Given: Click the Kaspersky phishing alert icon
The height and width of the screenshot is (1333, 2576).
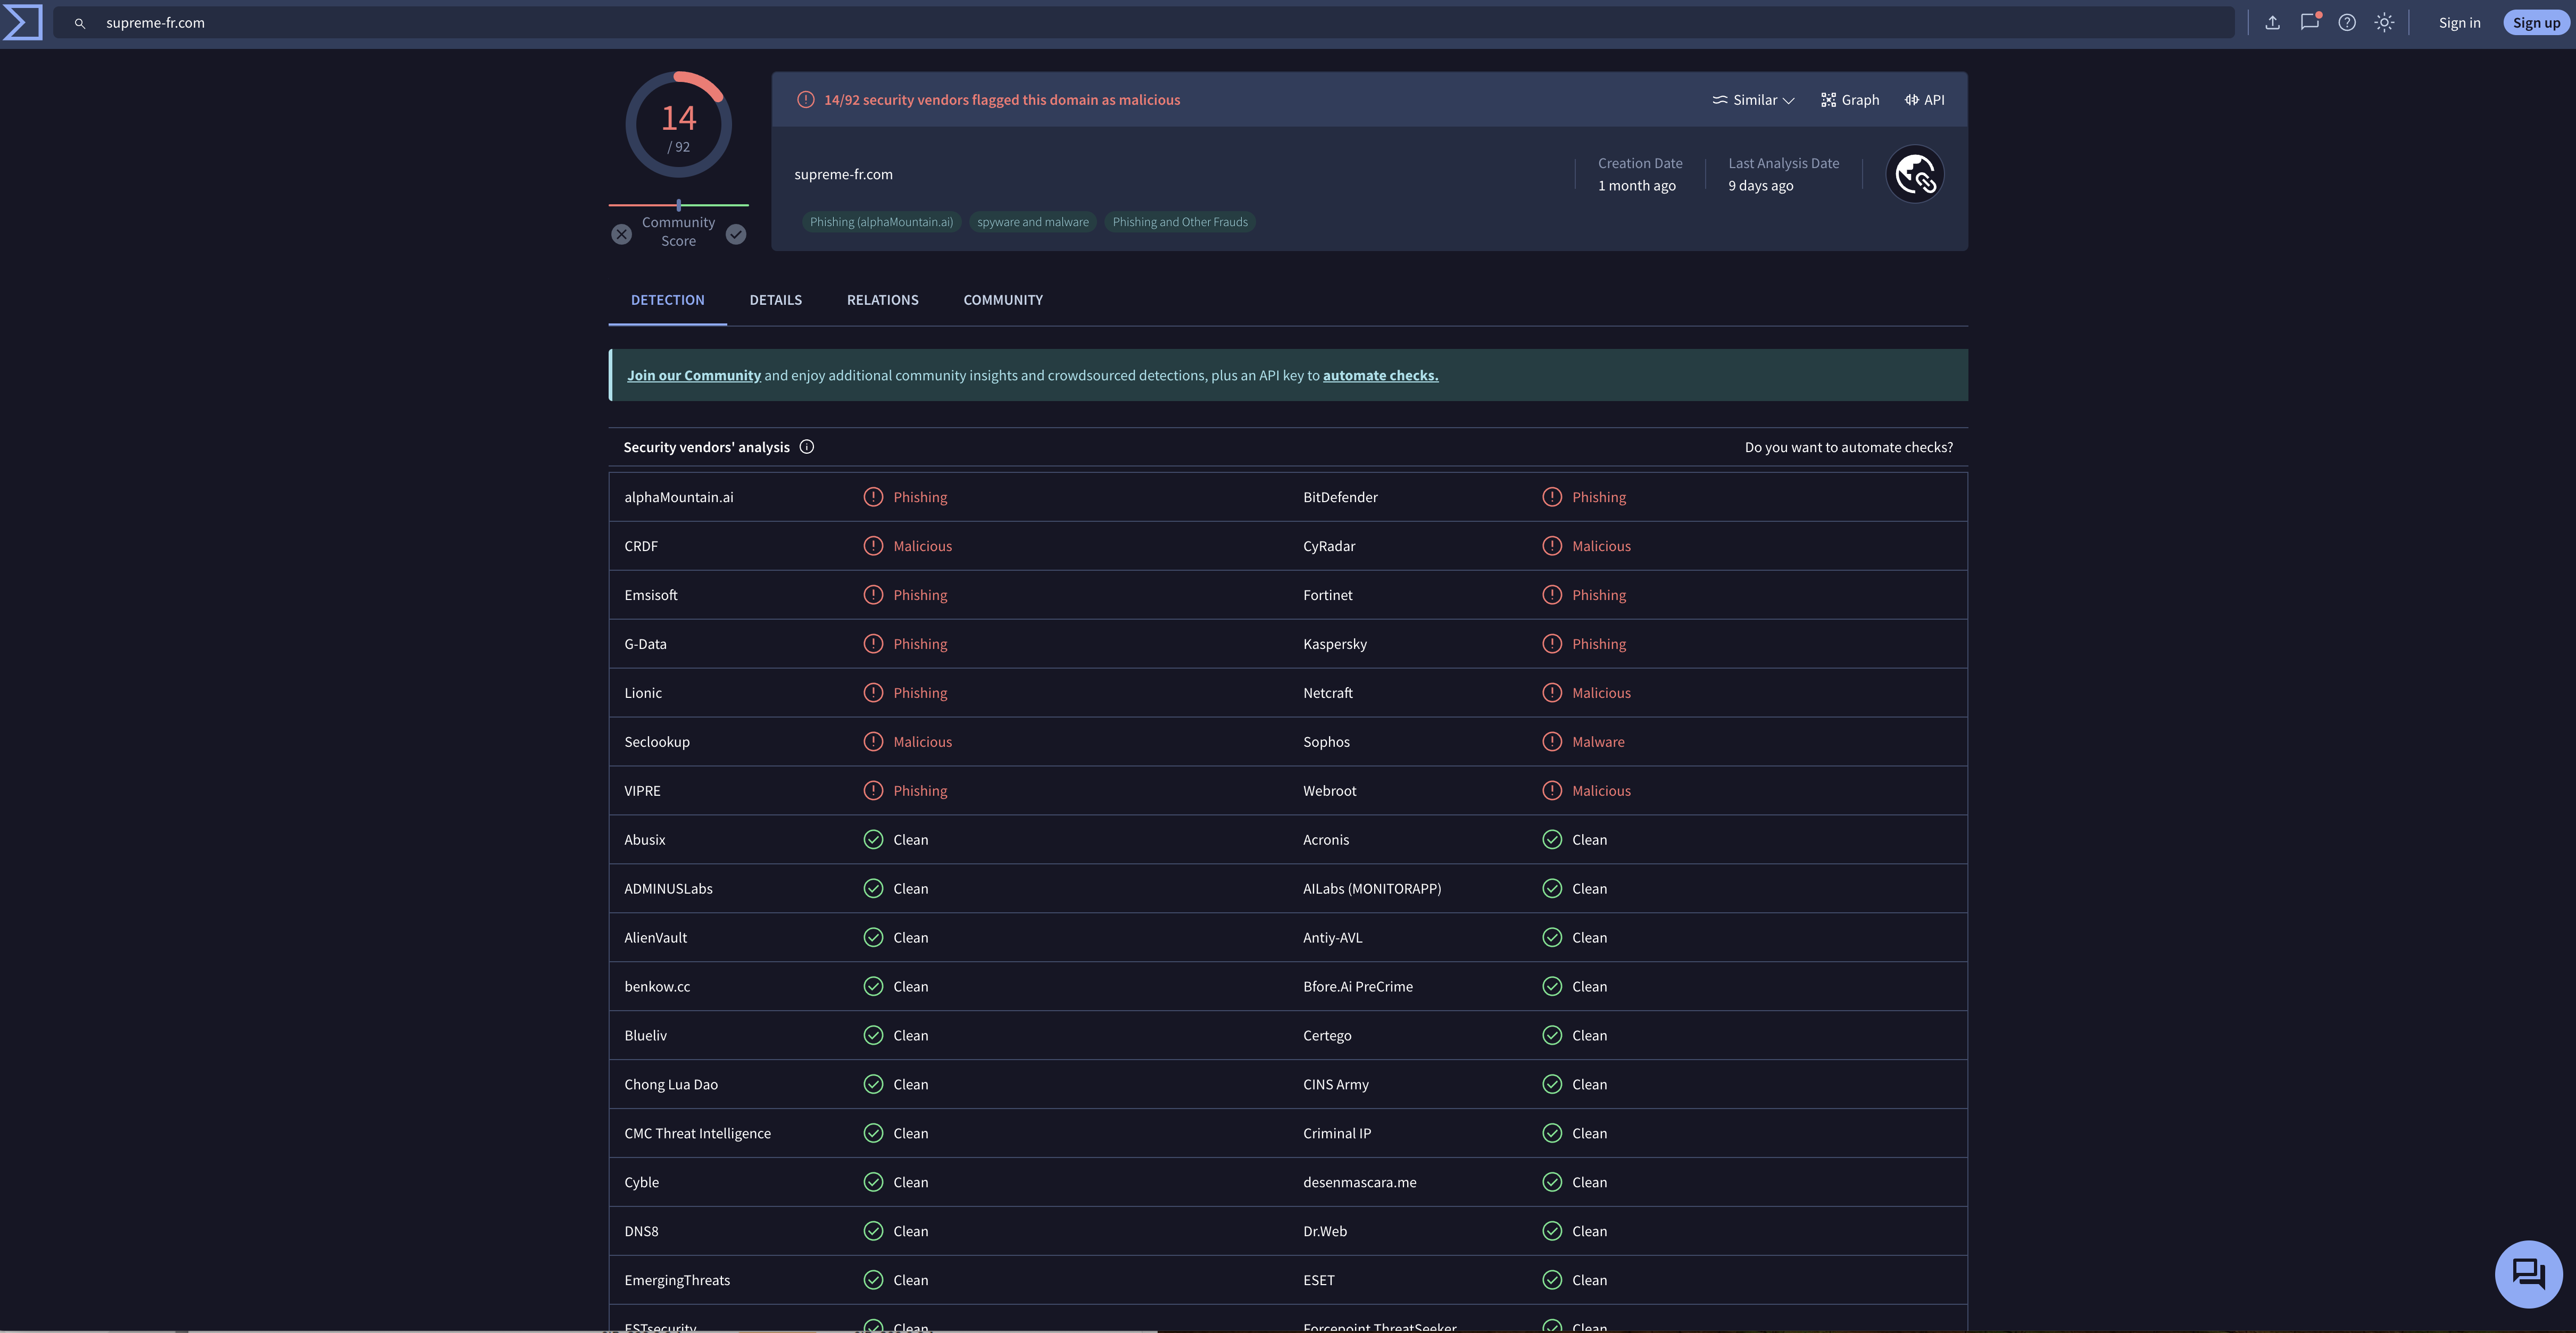Looking at the screenshot, I should pos(1552,644).
